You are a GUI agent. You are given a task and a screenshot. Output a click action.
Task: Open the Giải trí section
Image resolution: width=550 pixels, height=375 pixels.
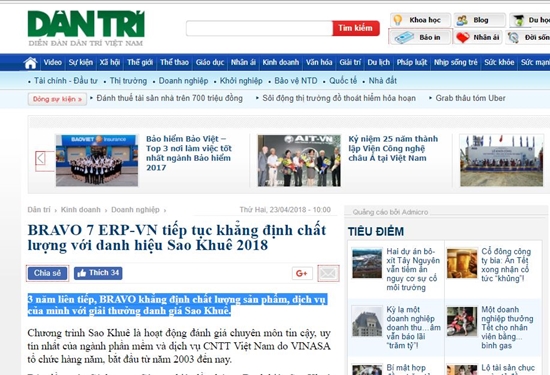pos(350,62)
